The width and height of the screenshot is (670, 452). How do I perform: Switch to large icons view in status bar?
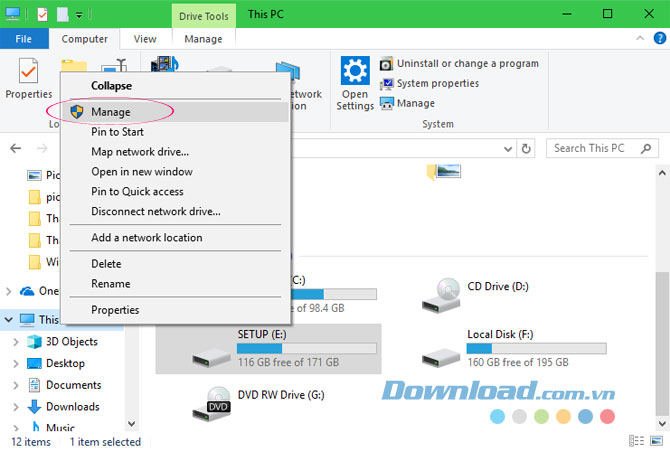656,440
